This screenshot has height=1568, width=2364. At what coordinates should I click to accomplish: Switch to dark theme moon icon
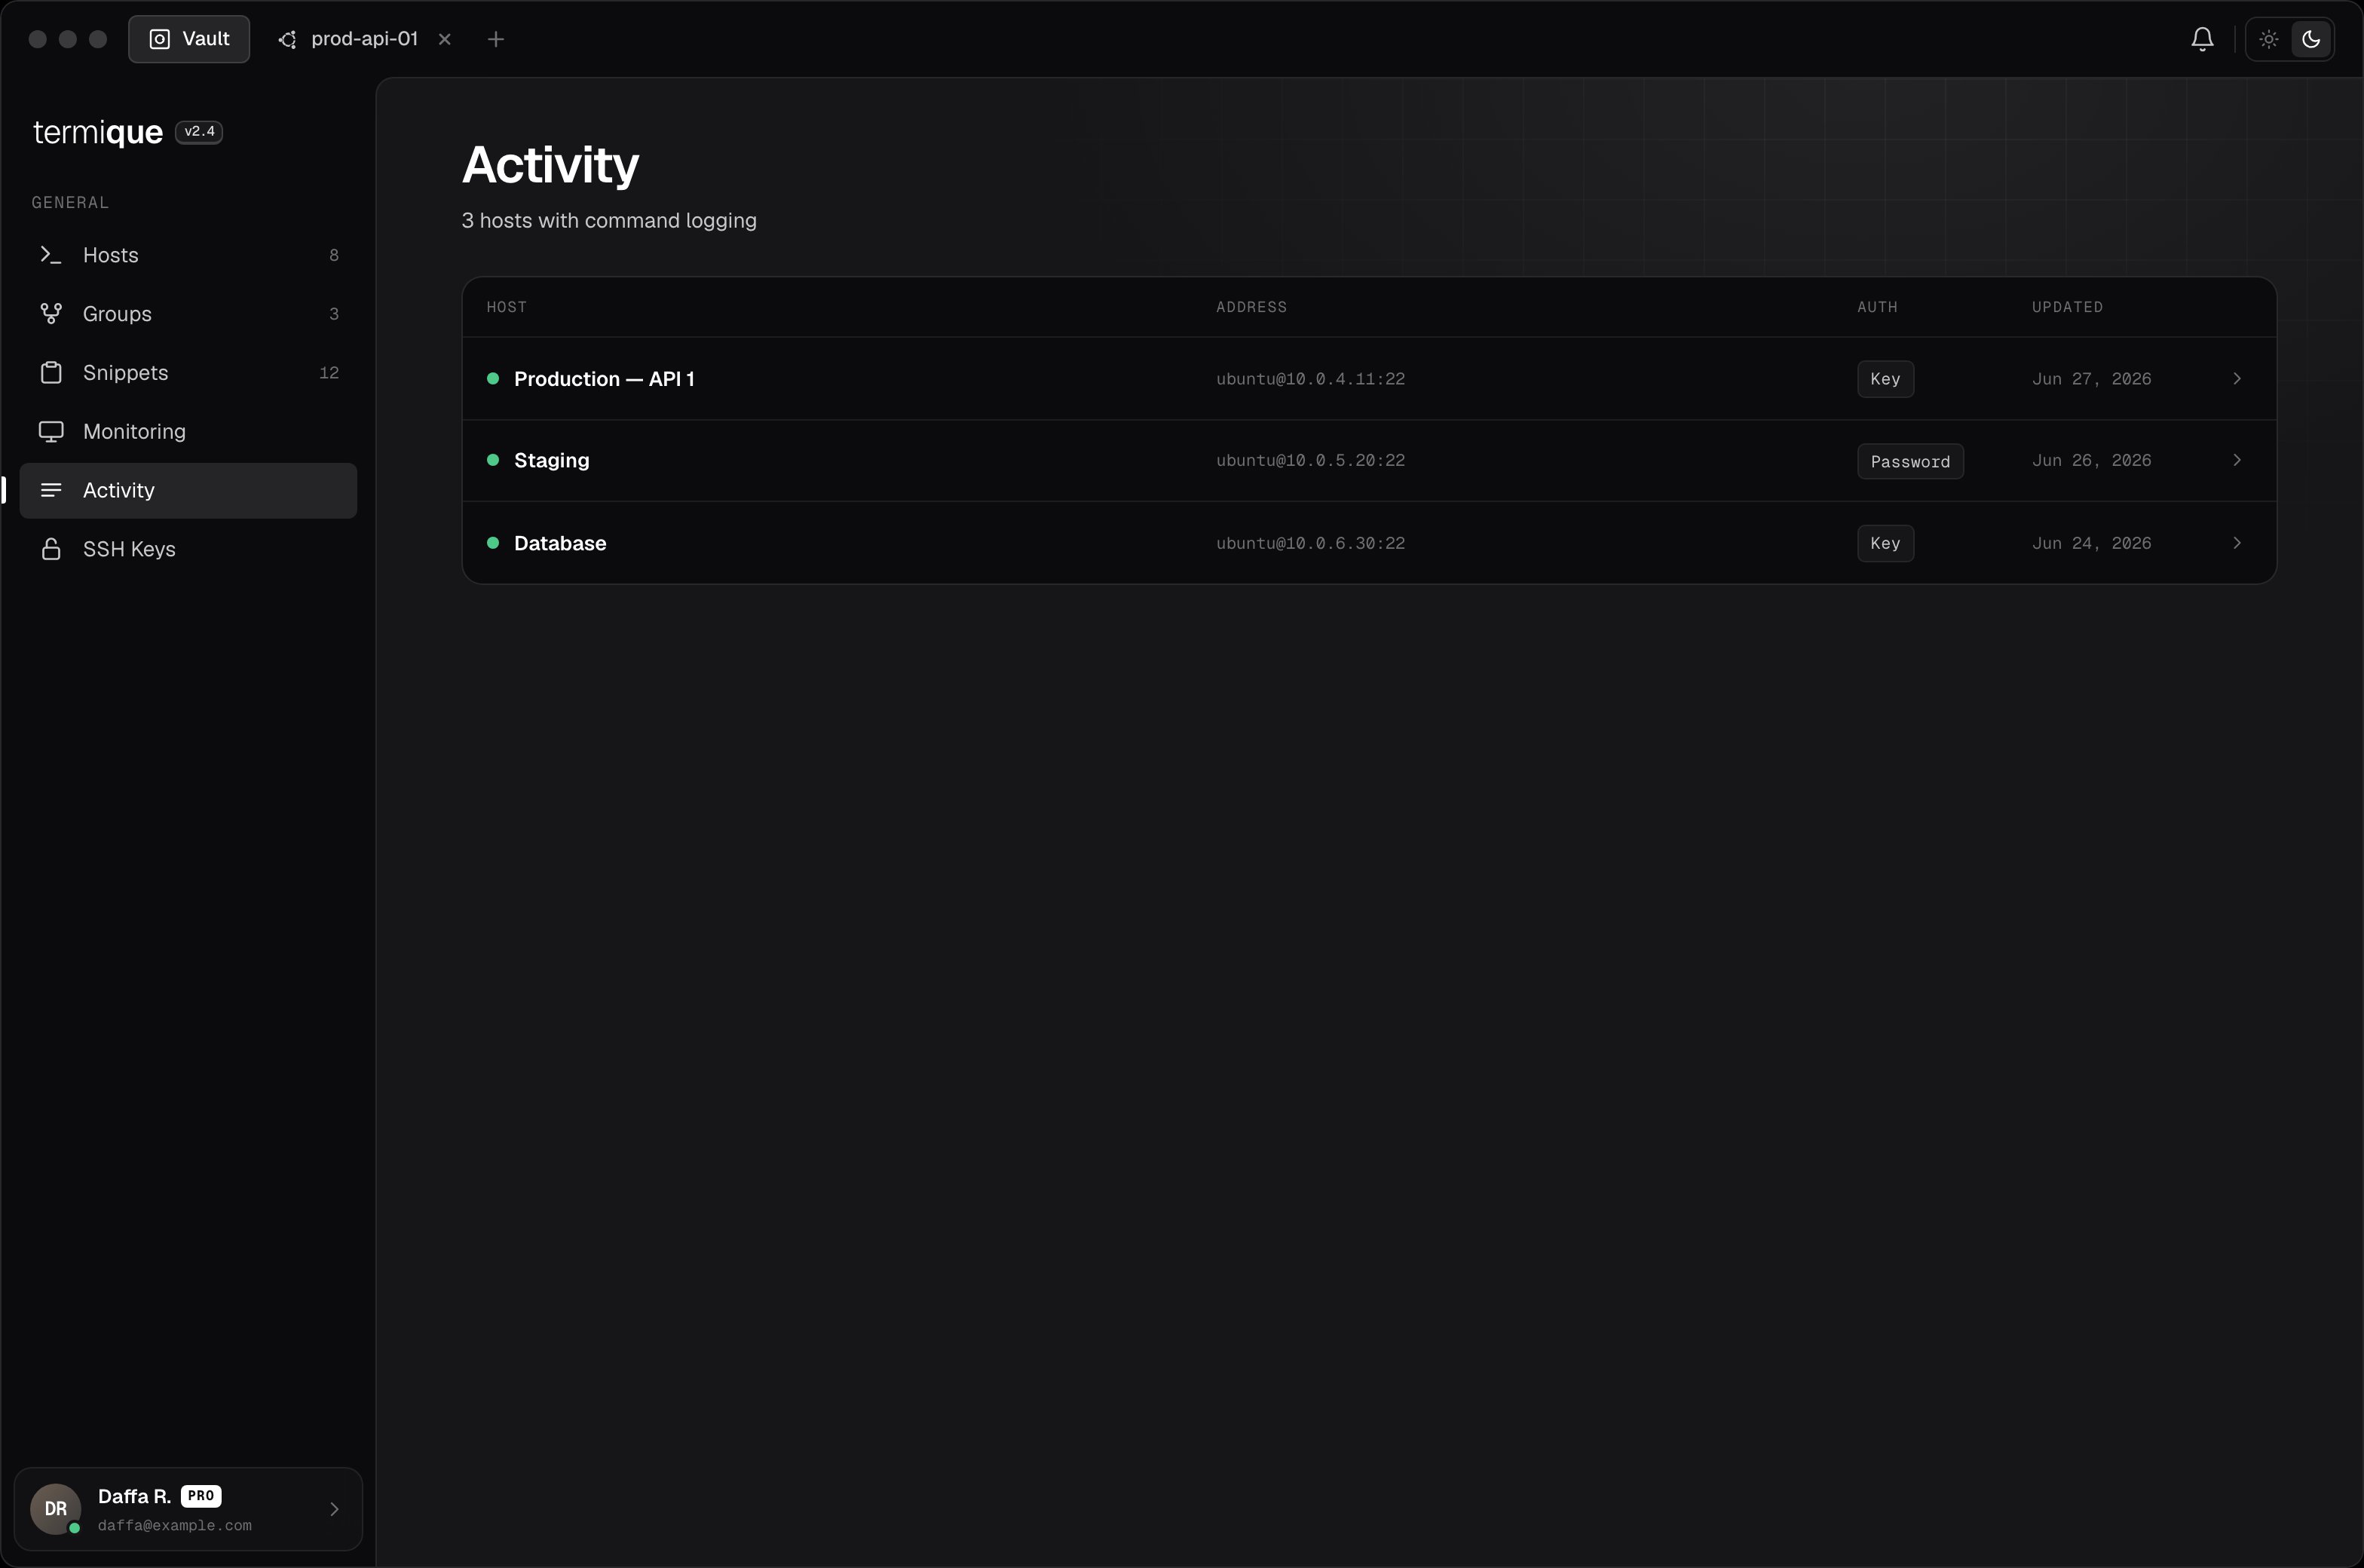2311,39
